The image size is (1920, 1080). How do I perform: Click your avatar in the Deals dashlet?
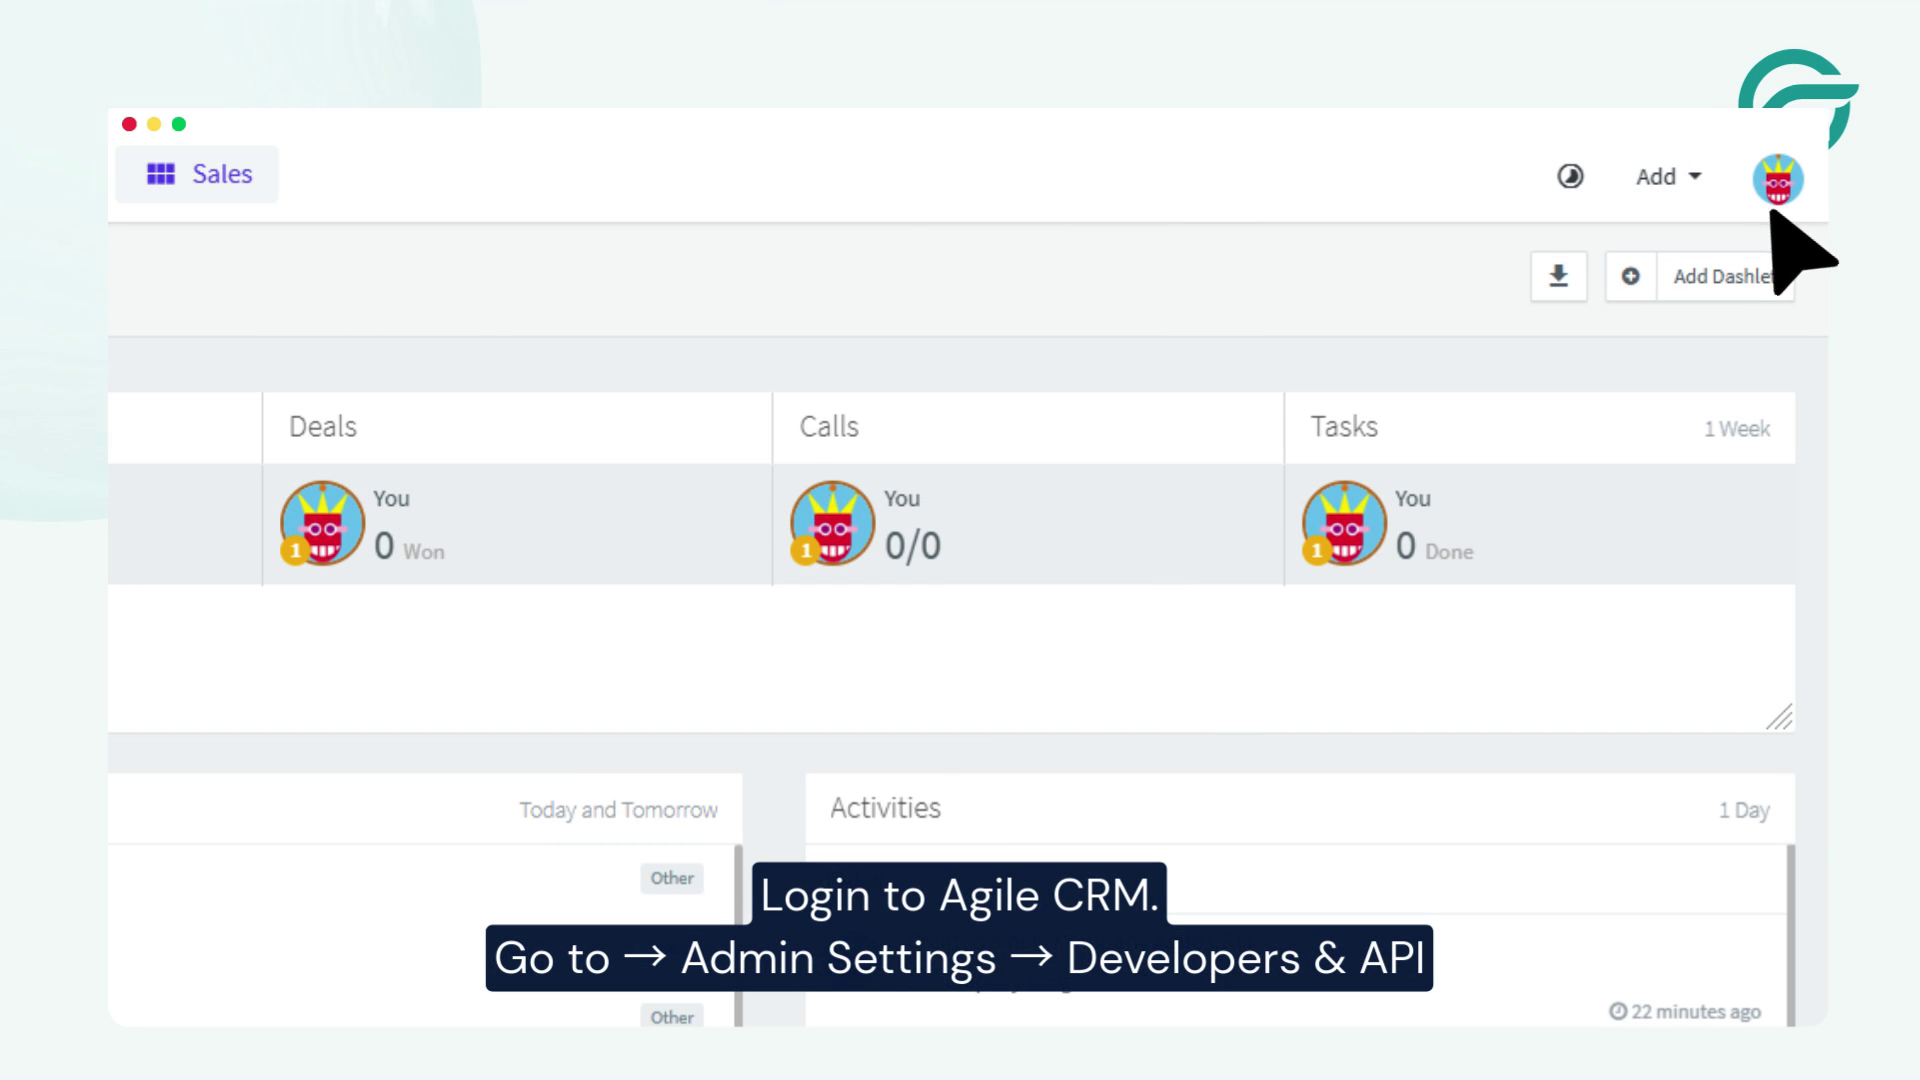(322, 522)
